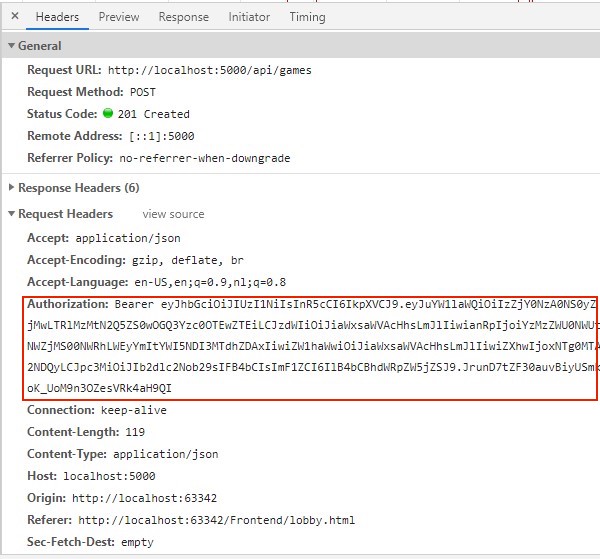This screenshot has height=559, width=600.
Task: Select the Referer lobby.html URL
Action: (x=217, y=520)
